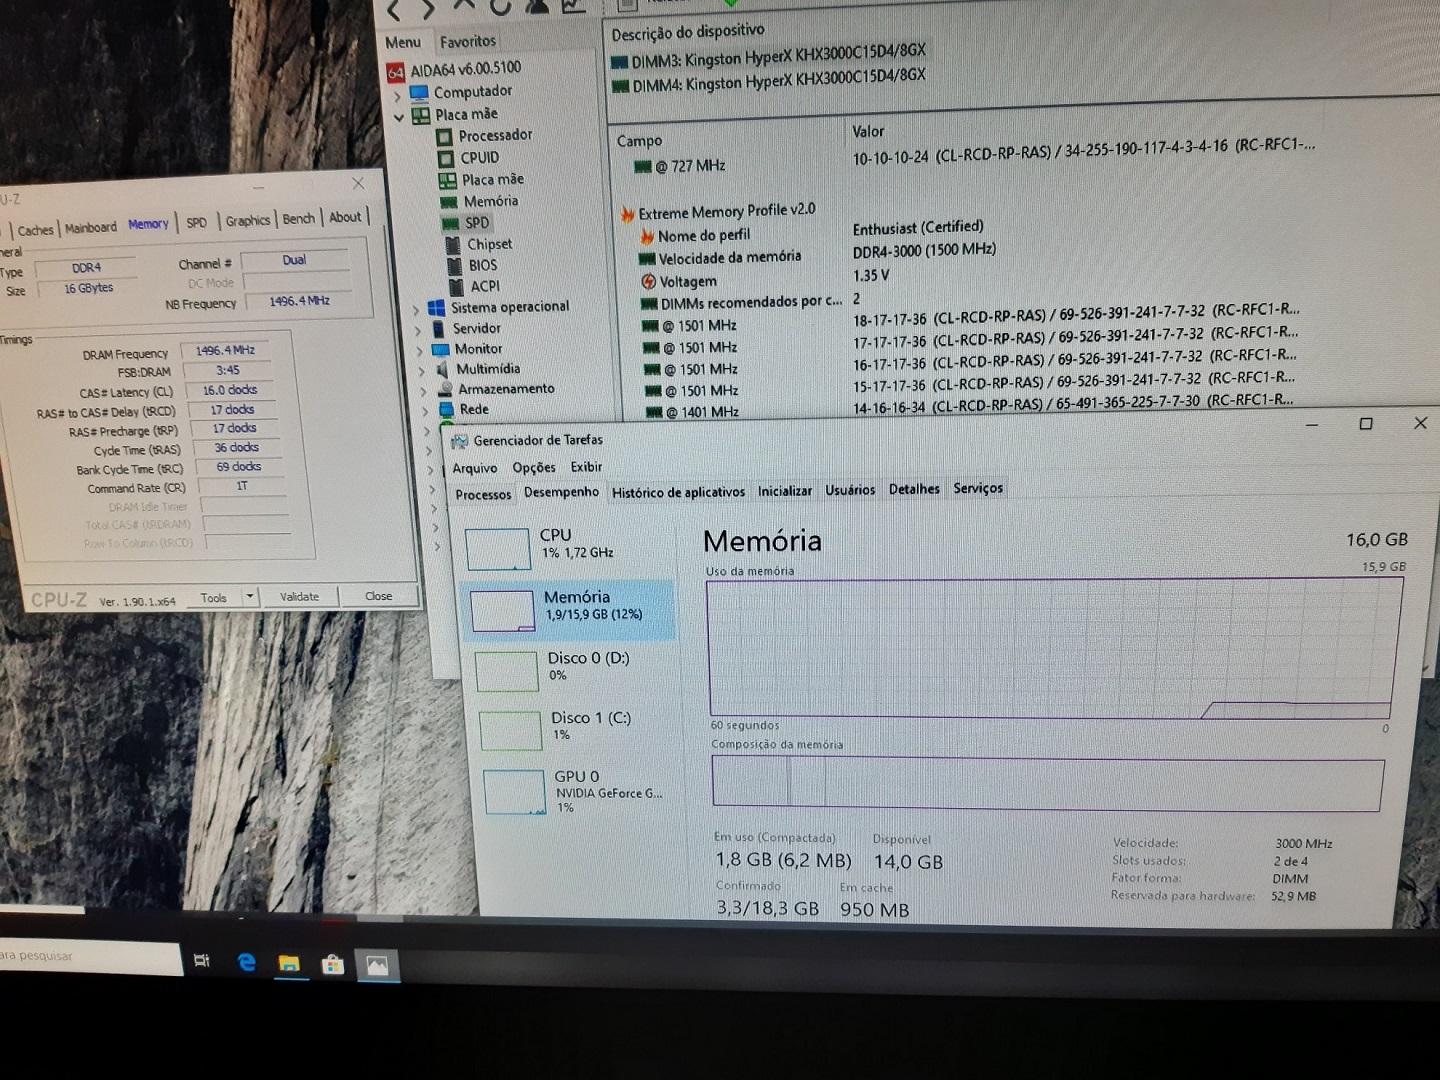
Task: Click the CPU-Z Tools button
Action: pos(214,598)
